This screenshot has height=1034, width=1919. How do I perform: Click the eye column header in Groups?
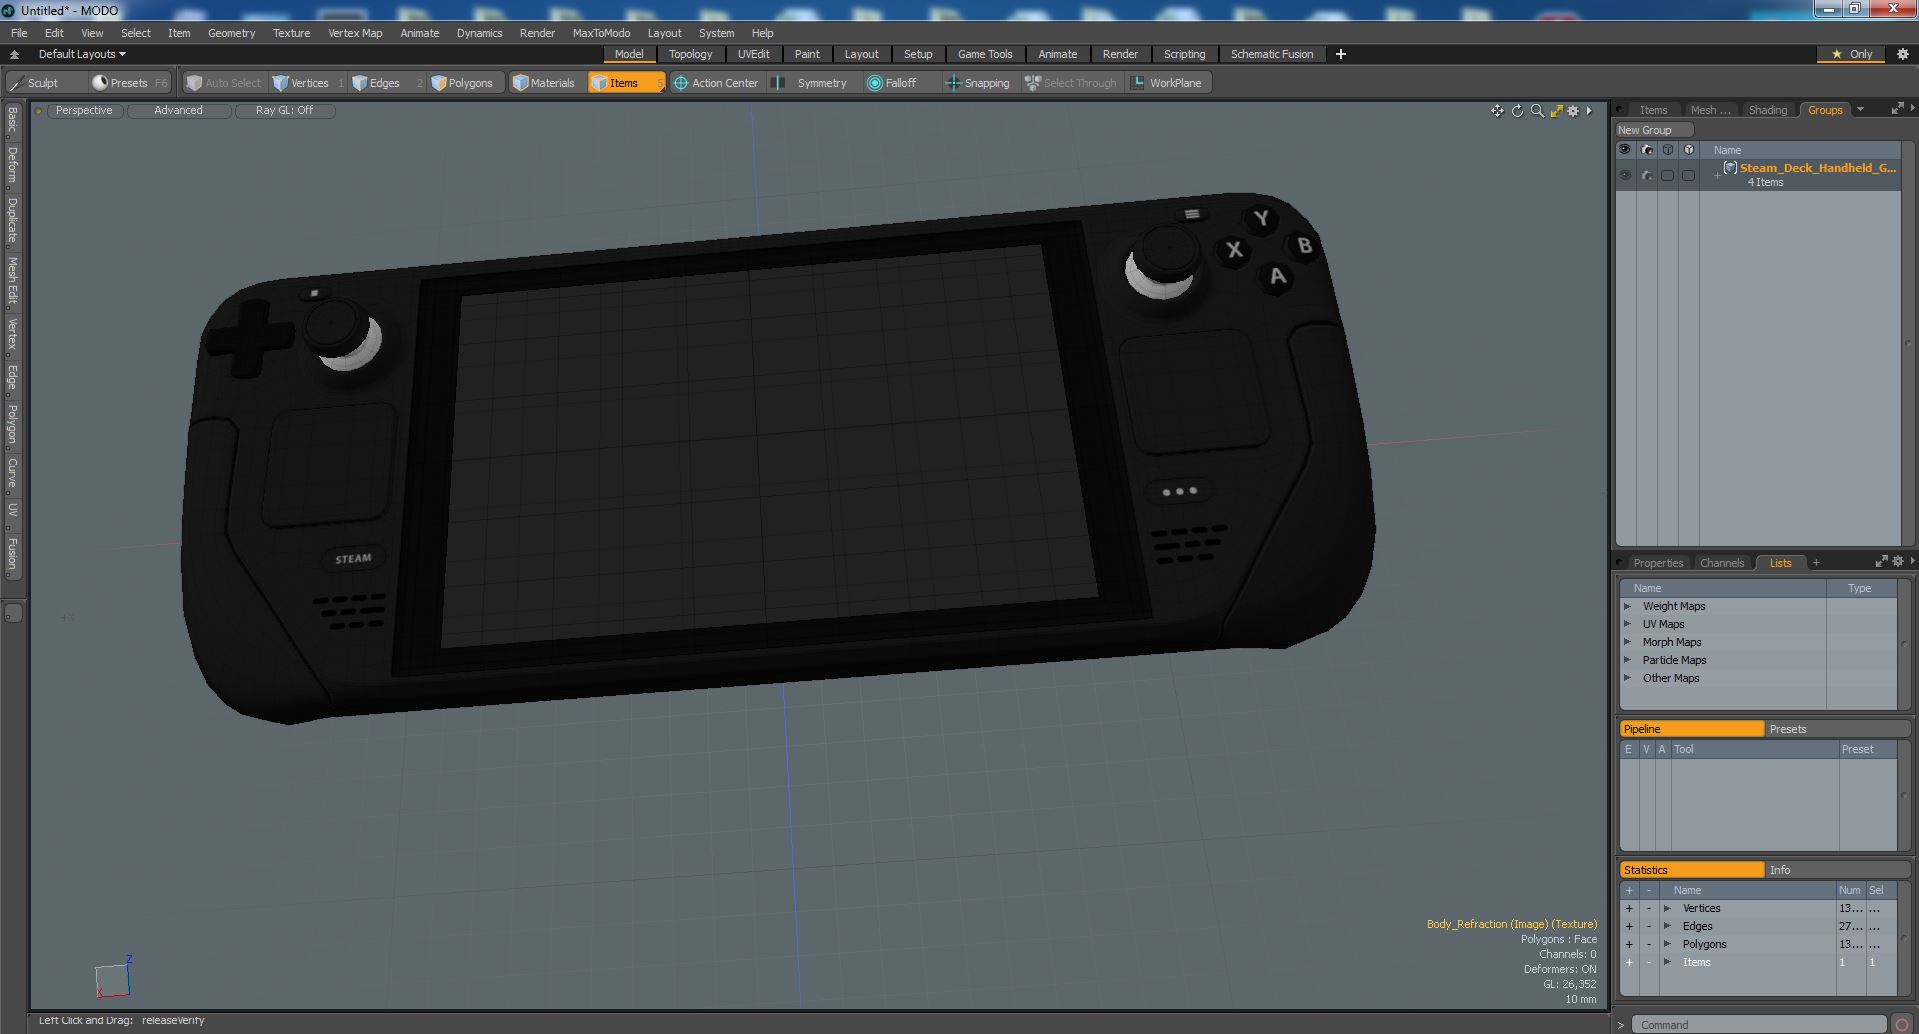coord(1625,150)
